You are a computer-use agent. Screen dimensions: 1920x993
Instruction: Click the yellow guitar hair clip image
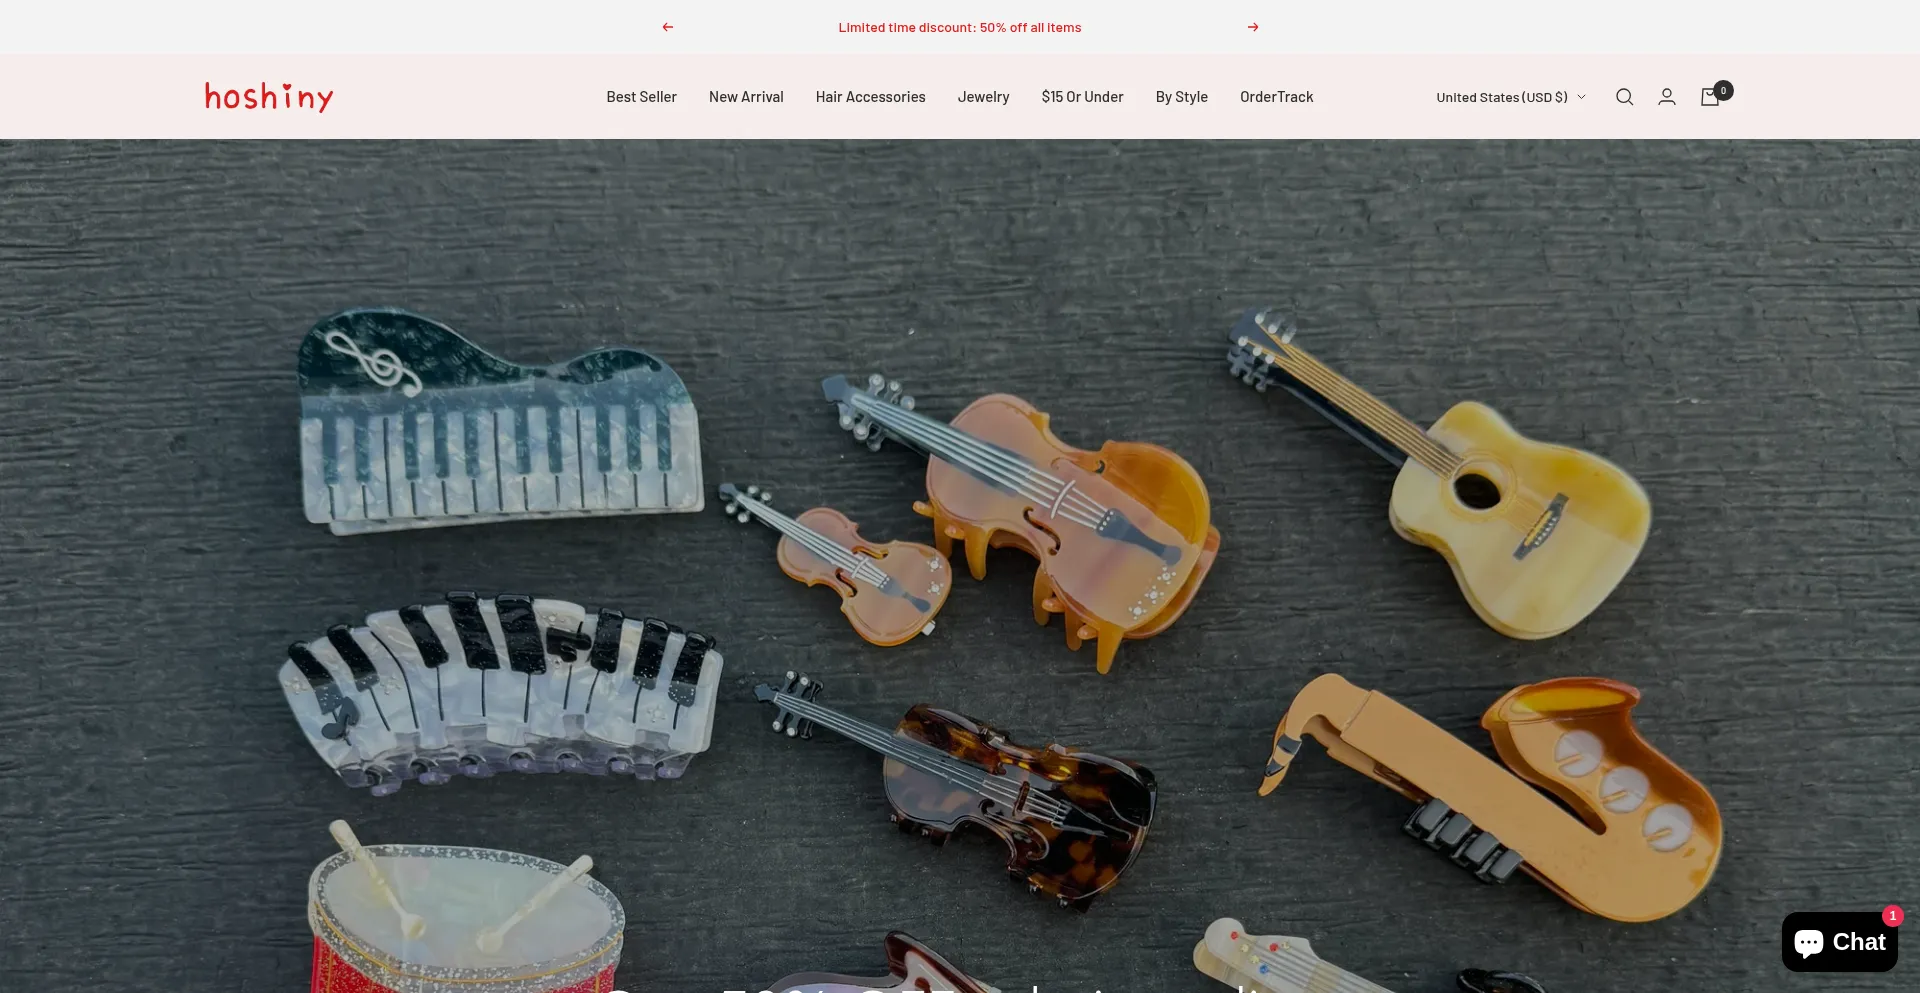coord(1440,470)
